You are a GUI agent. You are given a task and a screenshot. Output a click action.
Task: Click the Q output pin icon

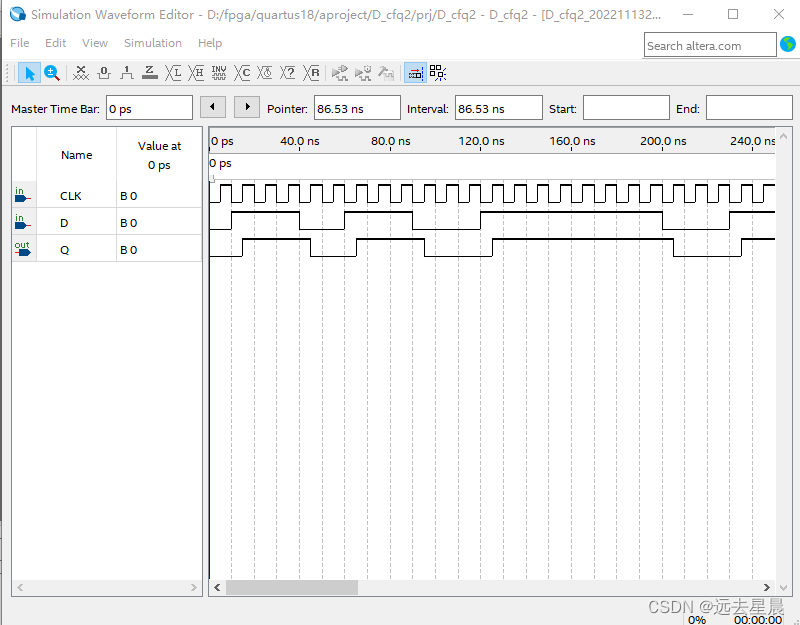point(22,248)
